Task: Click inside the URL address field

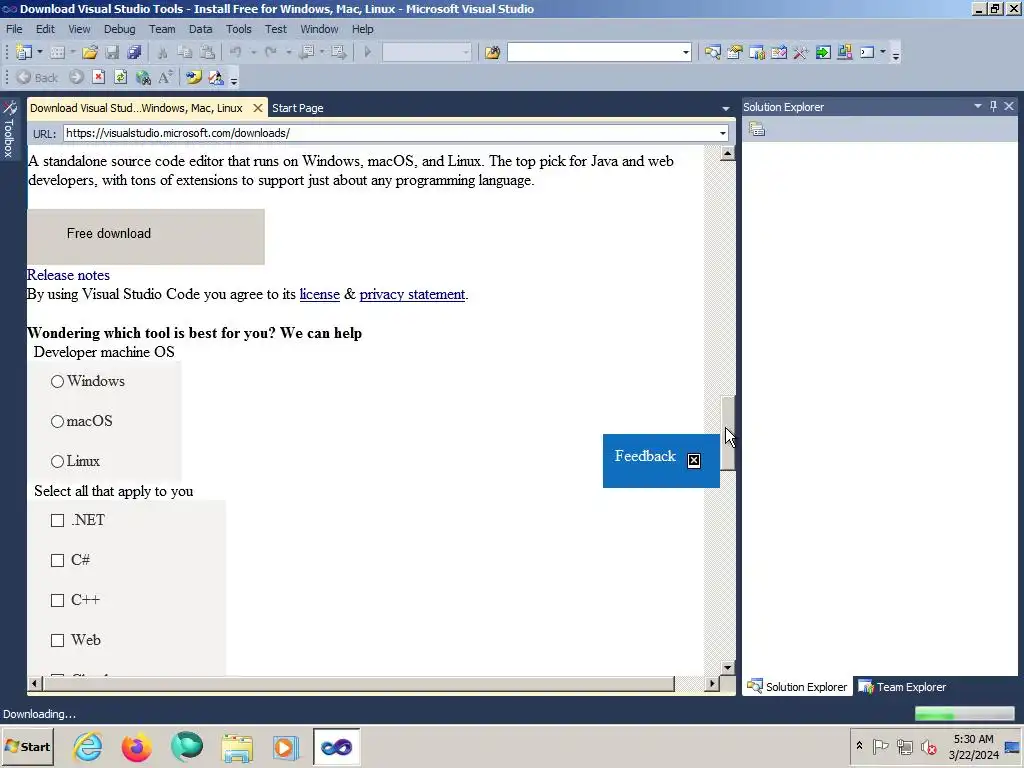Action: point(390,133)
